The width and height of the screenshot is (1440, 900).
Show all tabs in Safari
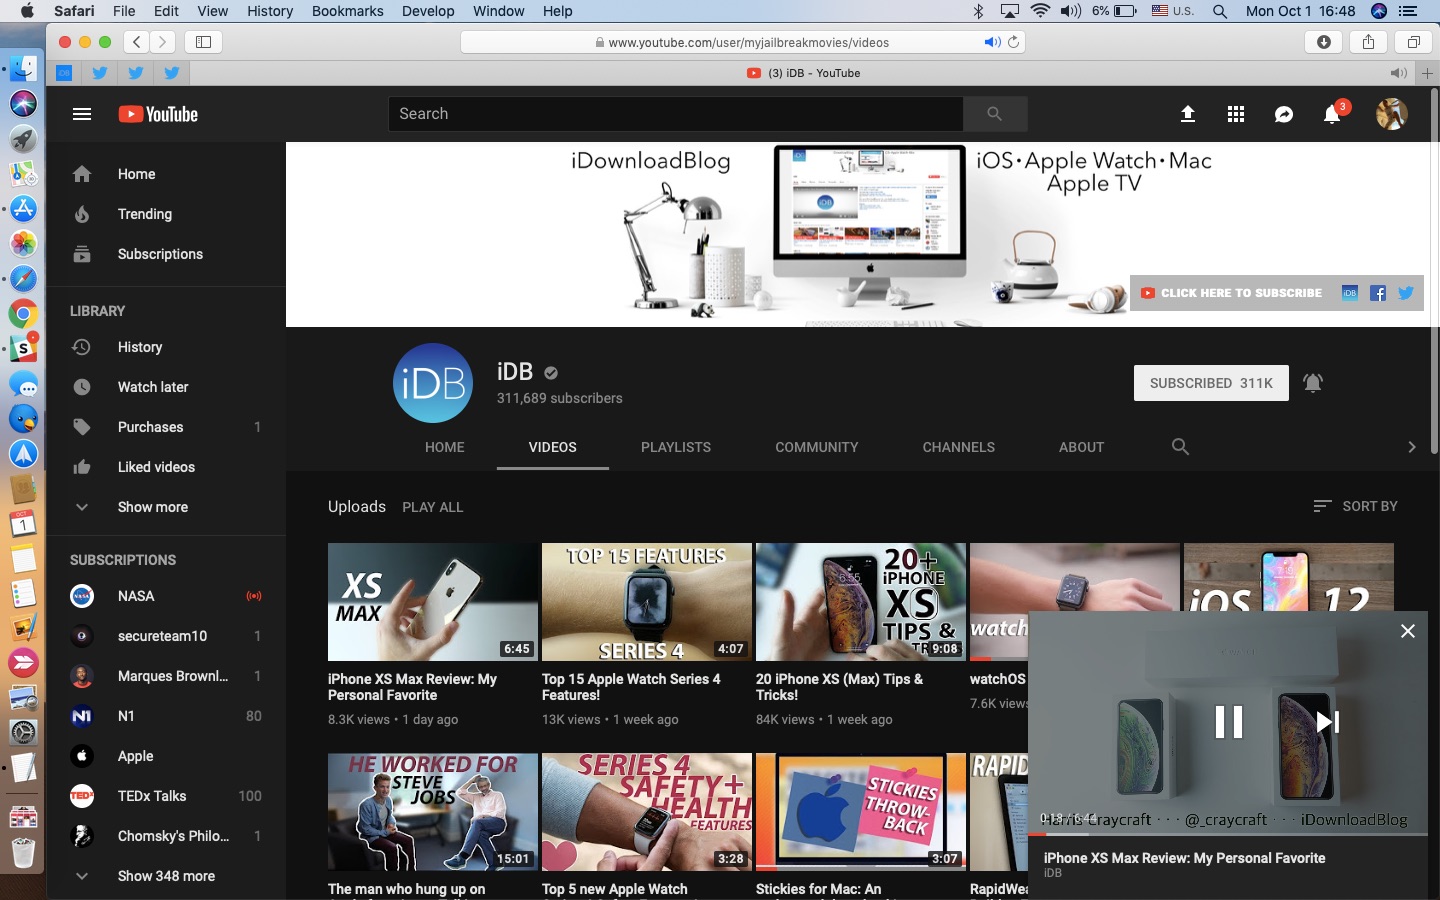1414,42
